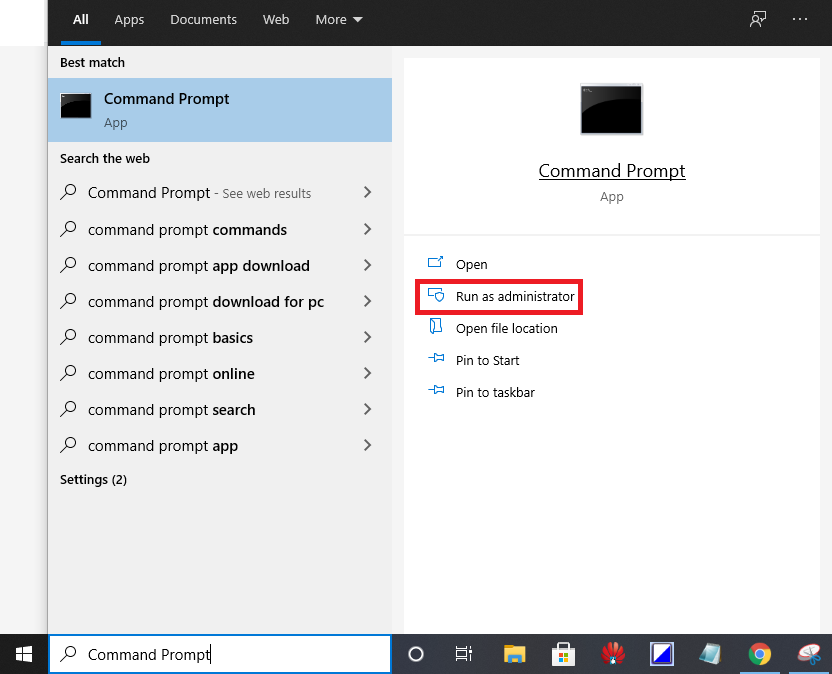Click the 'command prompt download for pc' suggestion
This screenshot has height=674, width=832.
[x=206, y=301]
